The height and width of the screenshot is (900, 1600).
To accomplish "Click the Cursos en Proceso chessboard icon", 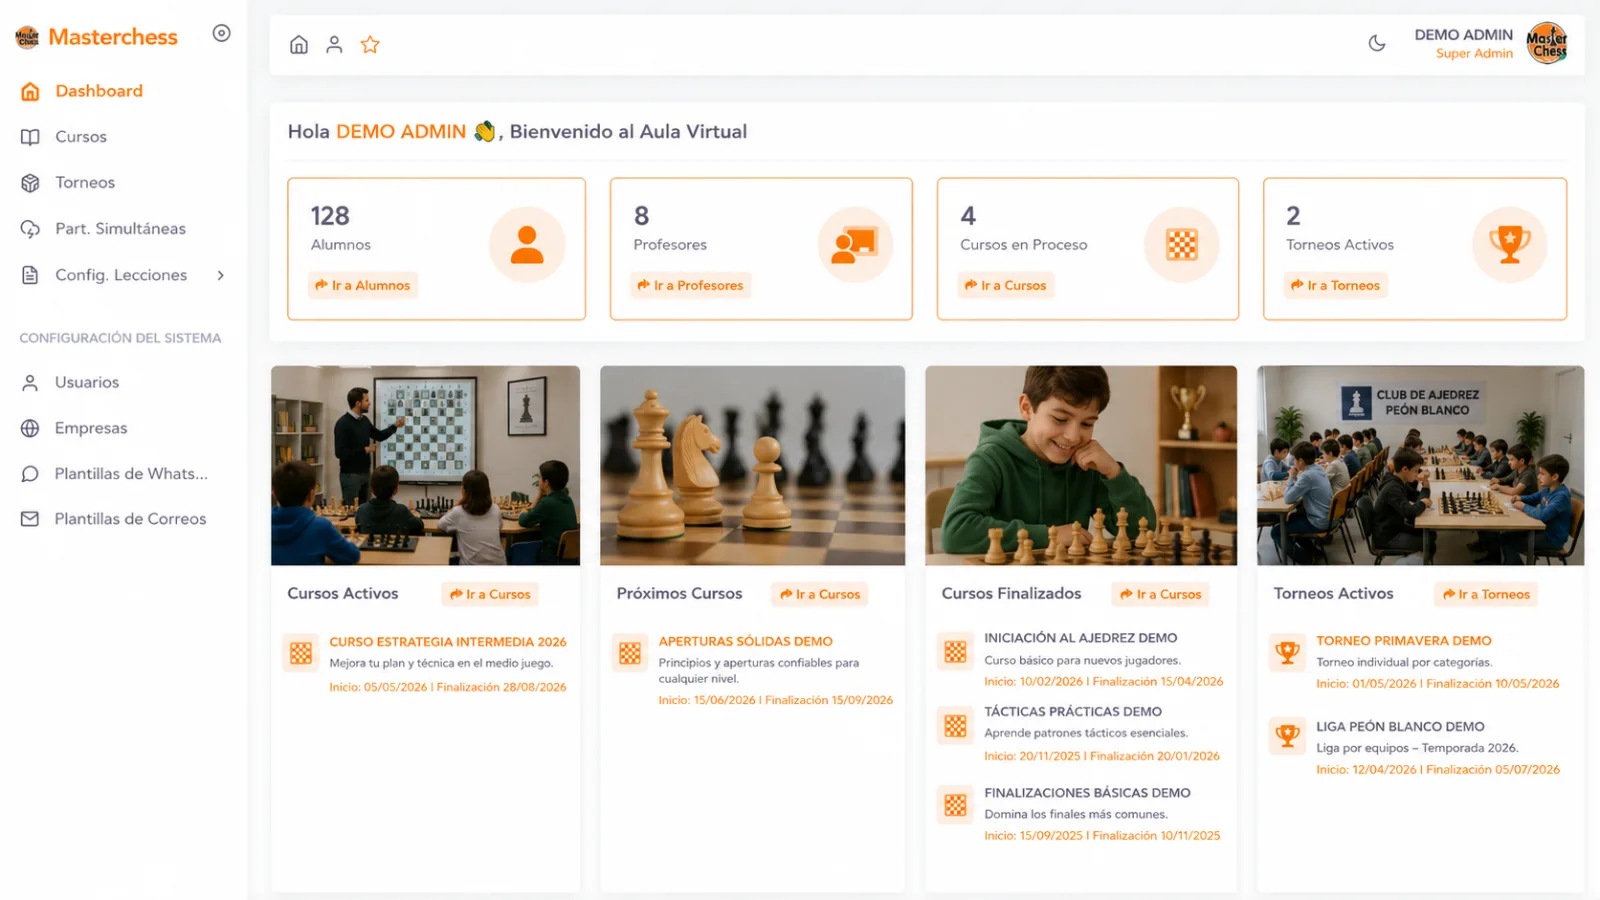I will [1182, 245].
